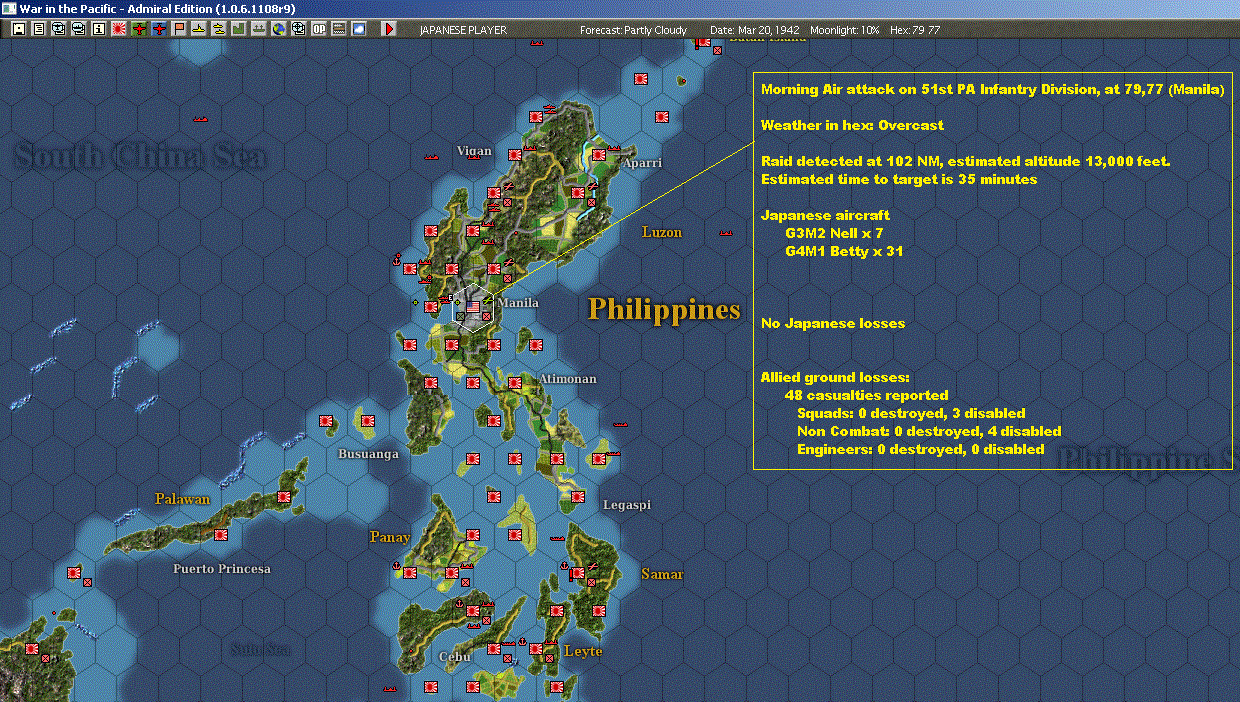Select the Japanese flag unit directly above Busuanga
The height and width of the screenshot is (702, 1240).
point(368,421)
